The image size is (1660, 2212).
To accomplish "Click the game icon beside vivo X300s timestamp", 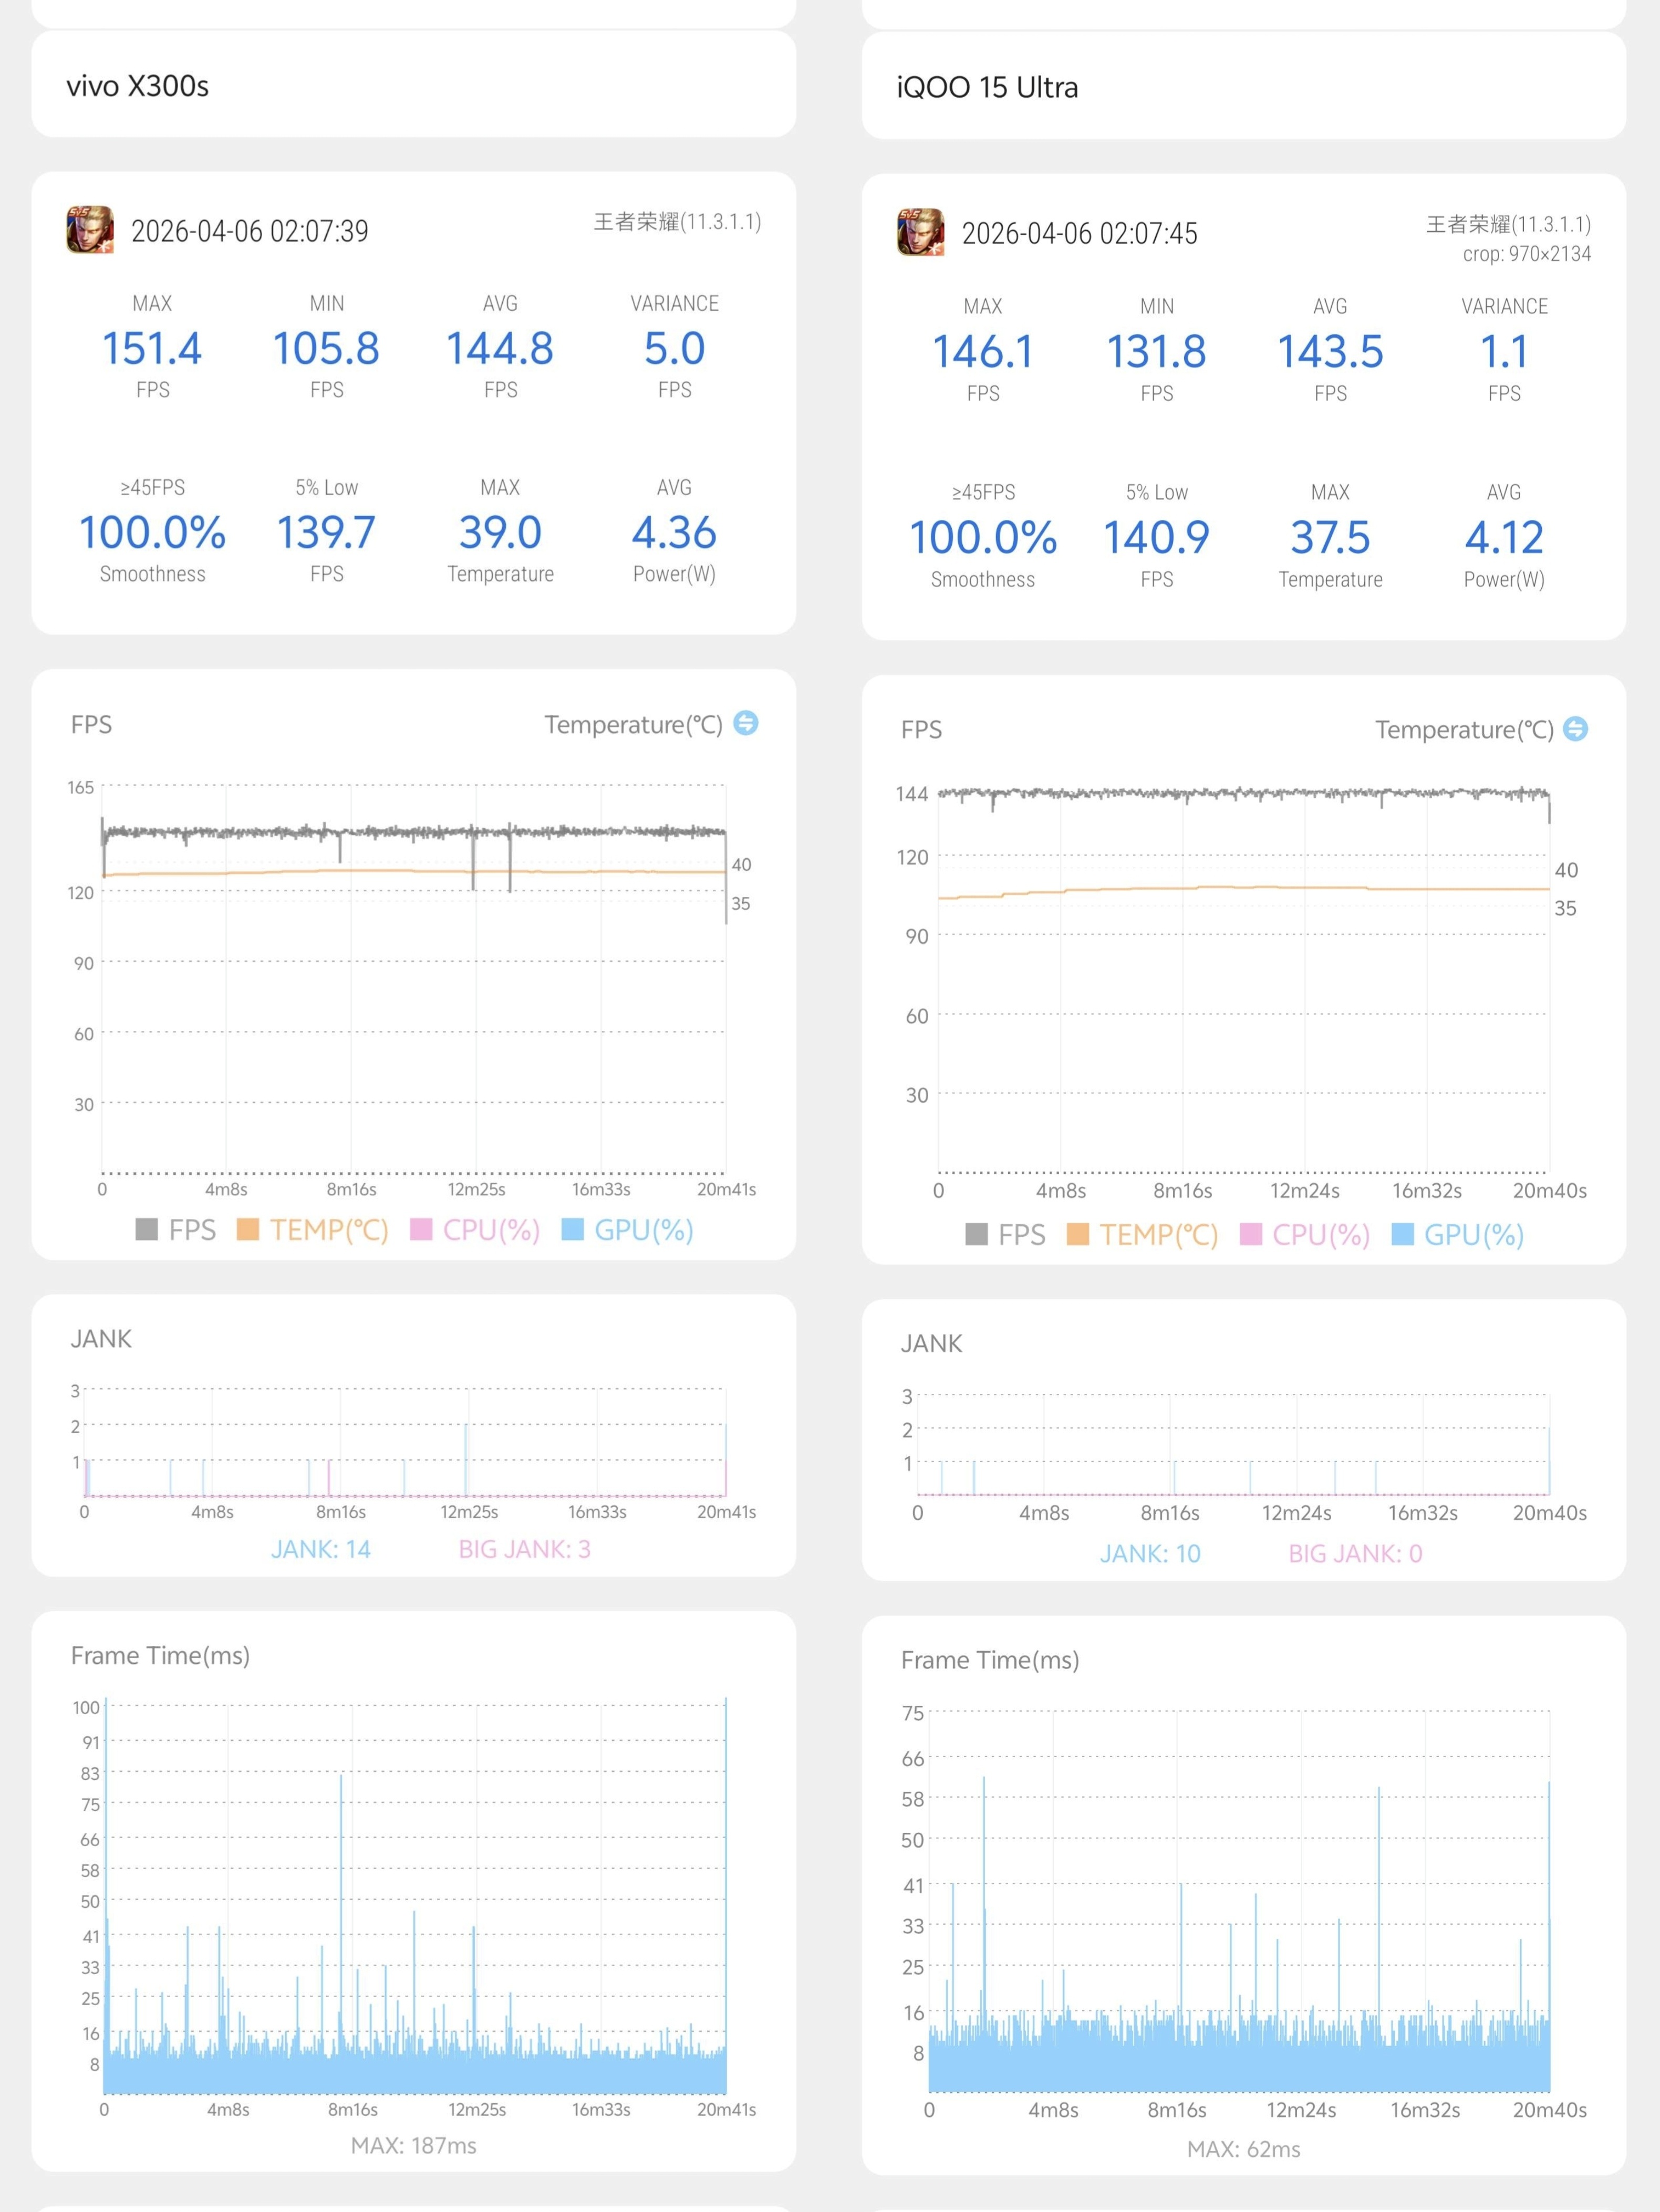I will click(x=90, y=230).
